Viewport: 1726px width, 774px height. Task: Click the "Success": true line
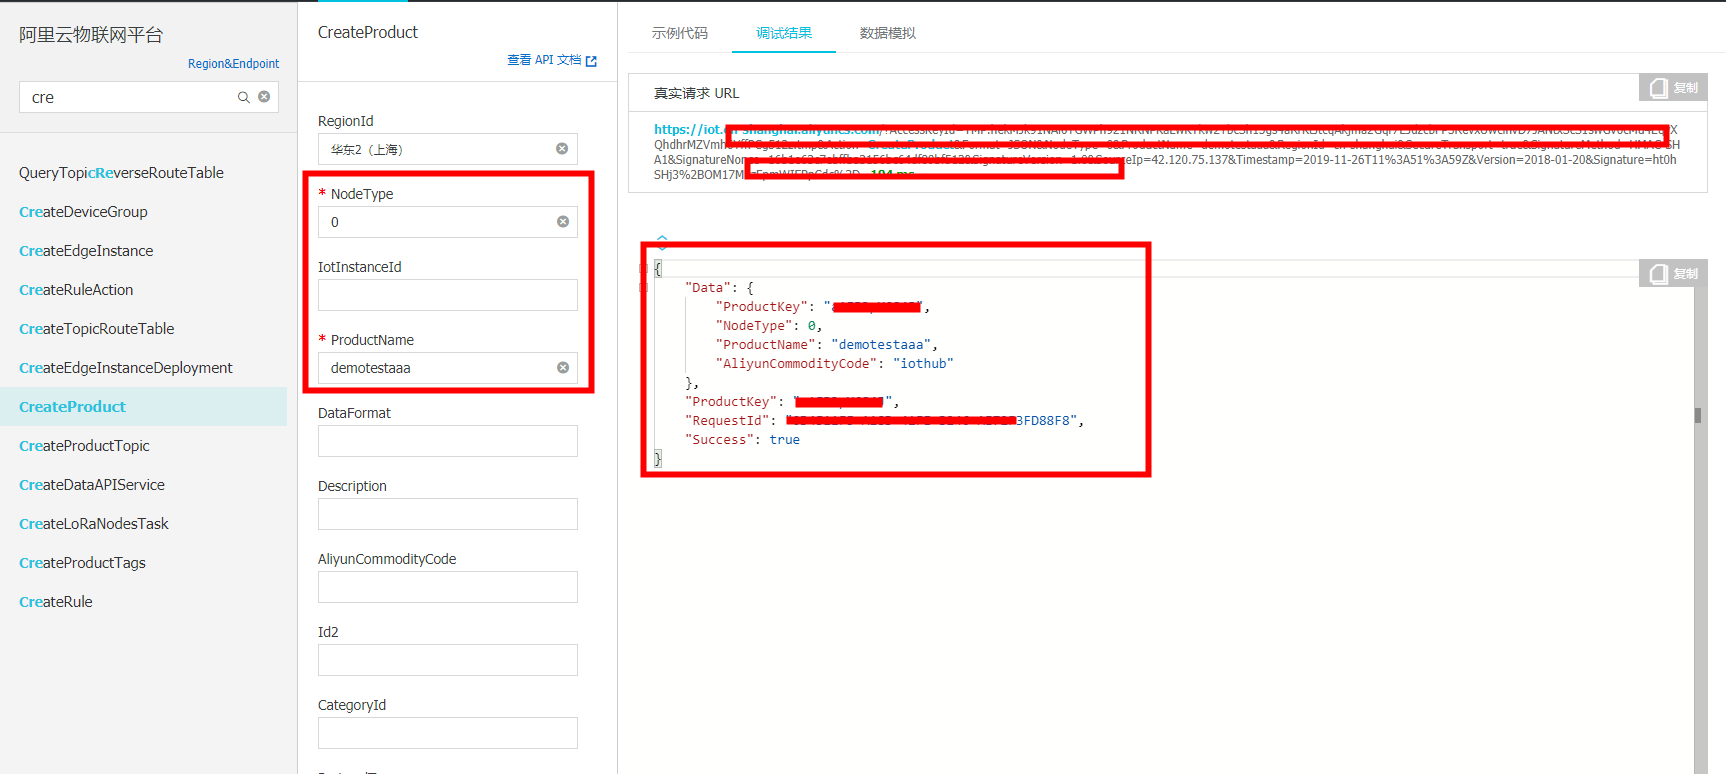(x=742, y=440)
